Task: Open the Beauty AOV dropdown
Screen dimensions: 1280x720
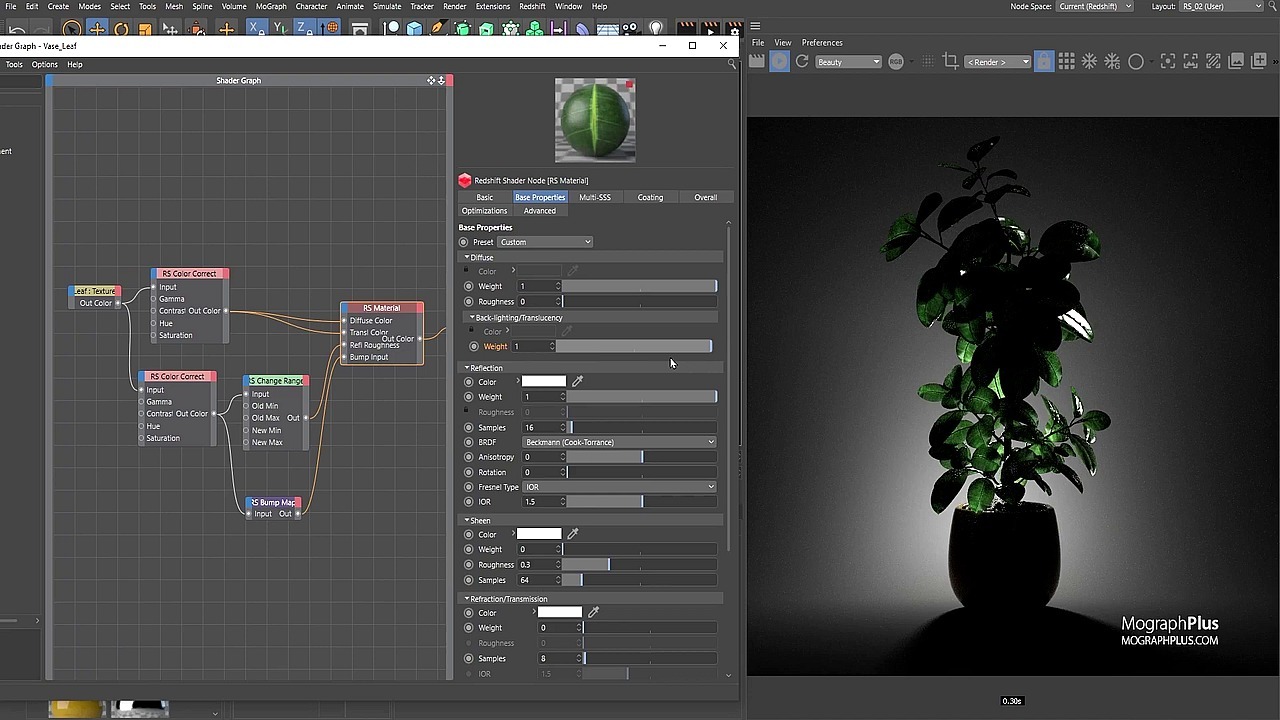Action: tap(848, 62)
